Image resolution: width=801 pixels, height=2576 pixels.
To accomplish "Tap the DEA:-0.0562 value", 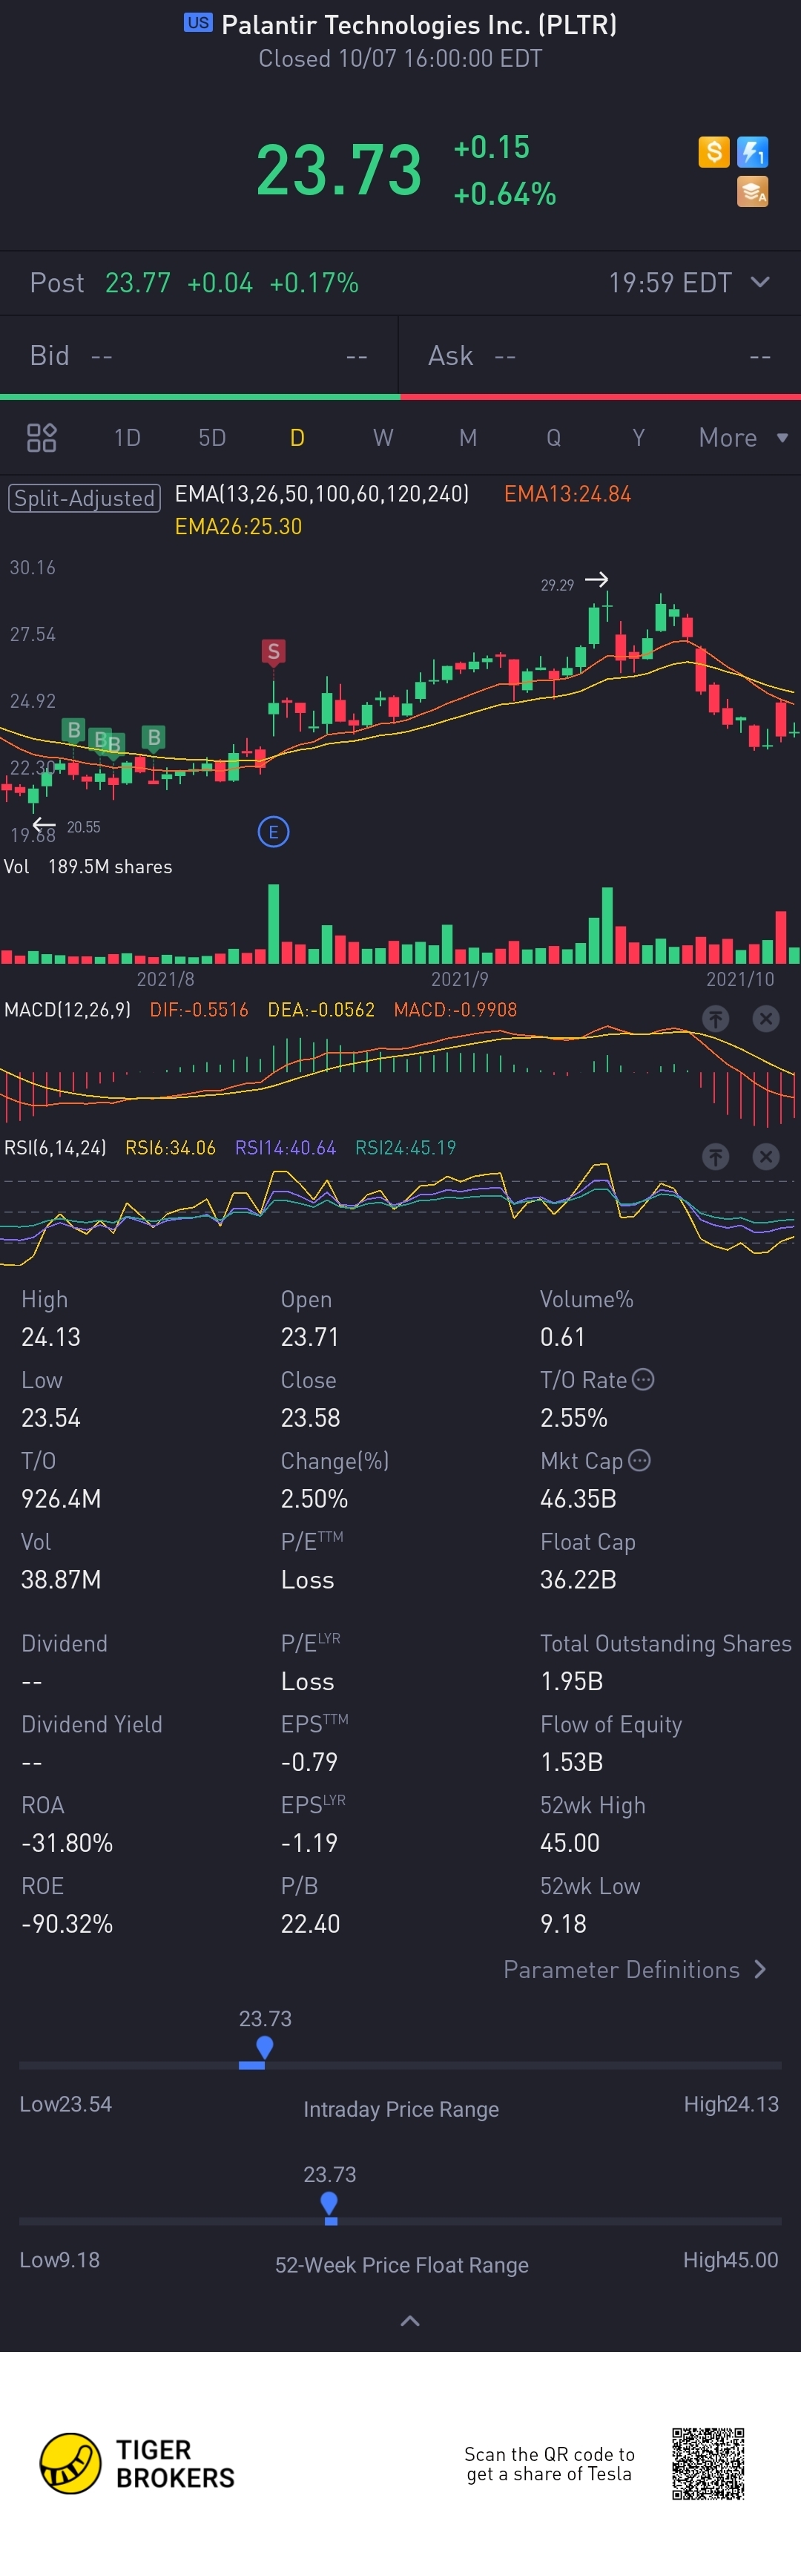I will 321,1010.
